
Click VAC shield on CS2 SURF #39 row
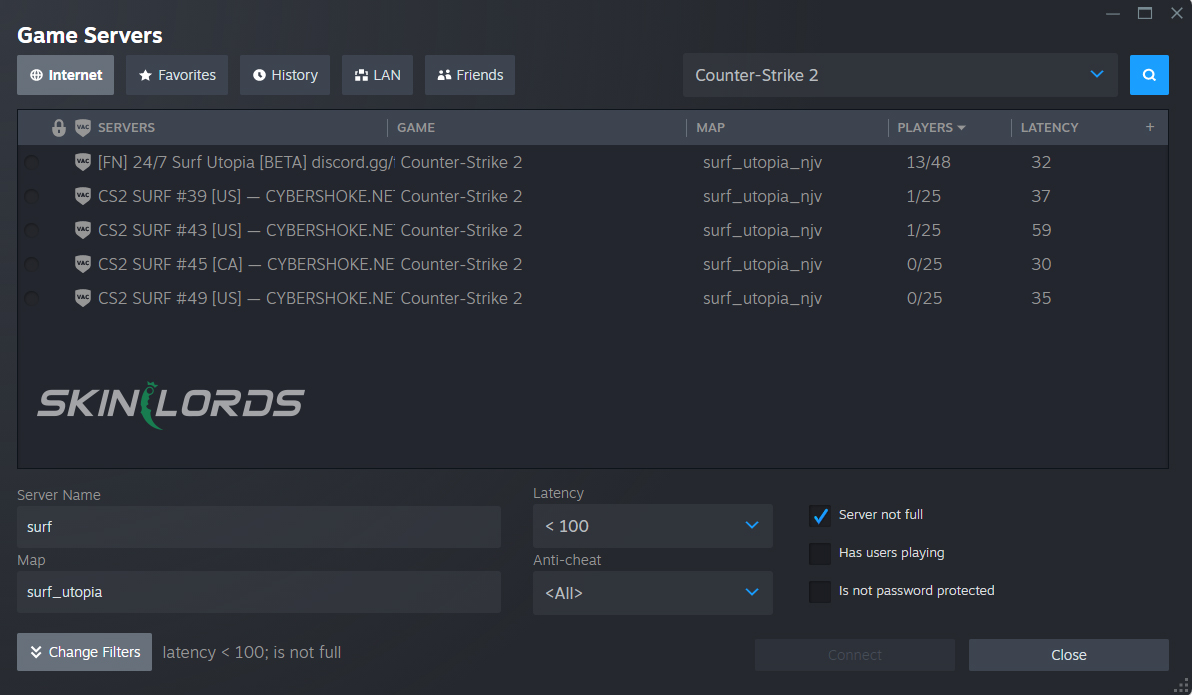click(83, 196)
